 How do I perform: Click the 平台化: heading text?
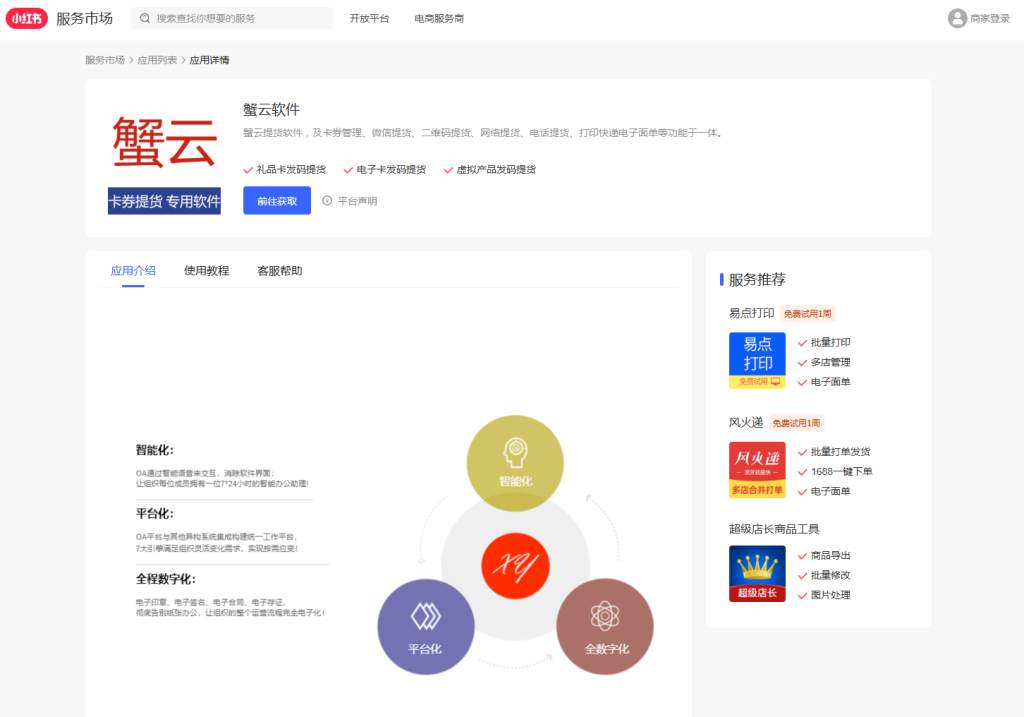pos(155,514)
